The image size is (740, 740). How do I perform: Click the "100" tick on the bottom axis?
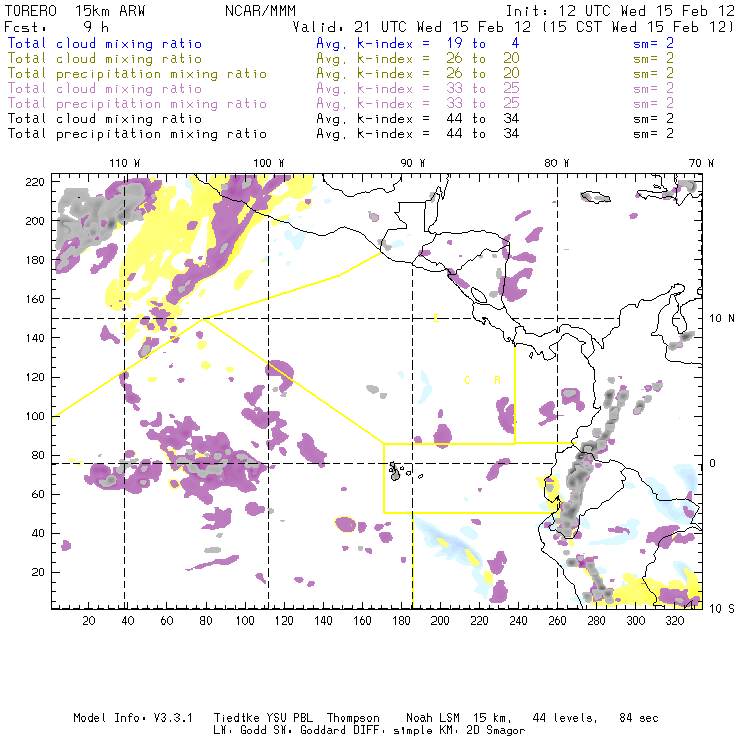244,621
